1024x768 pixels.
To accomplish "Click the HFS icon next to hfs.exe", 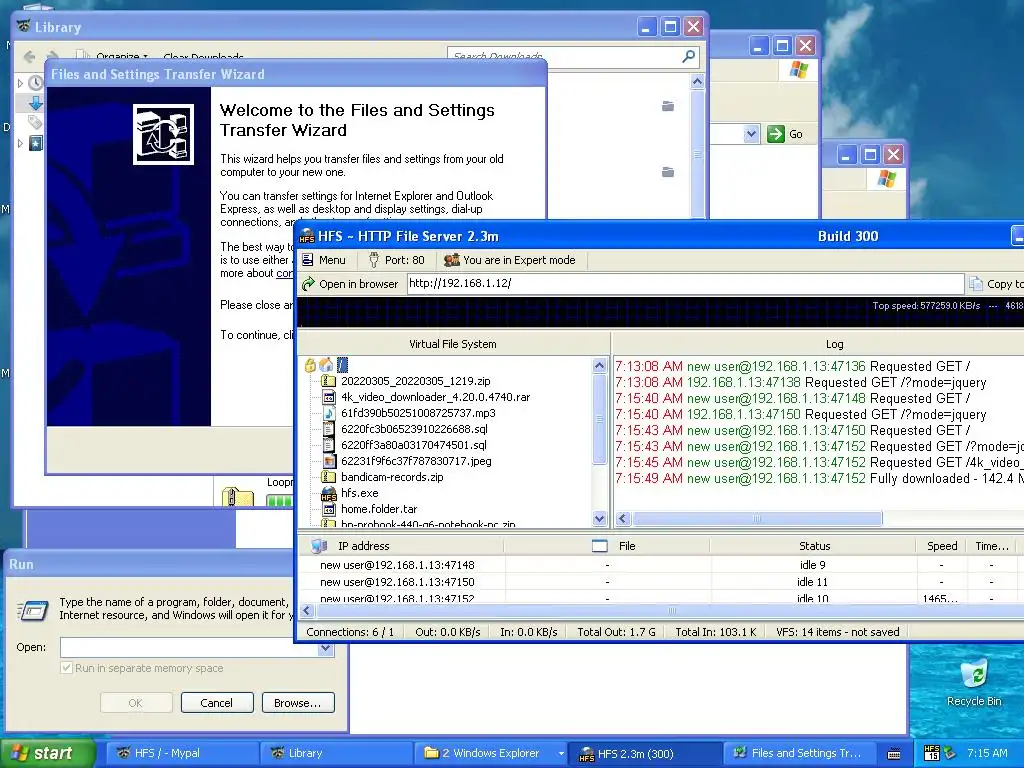I will click(328, 494).
